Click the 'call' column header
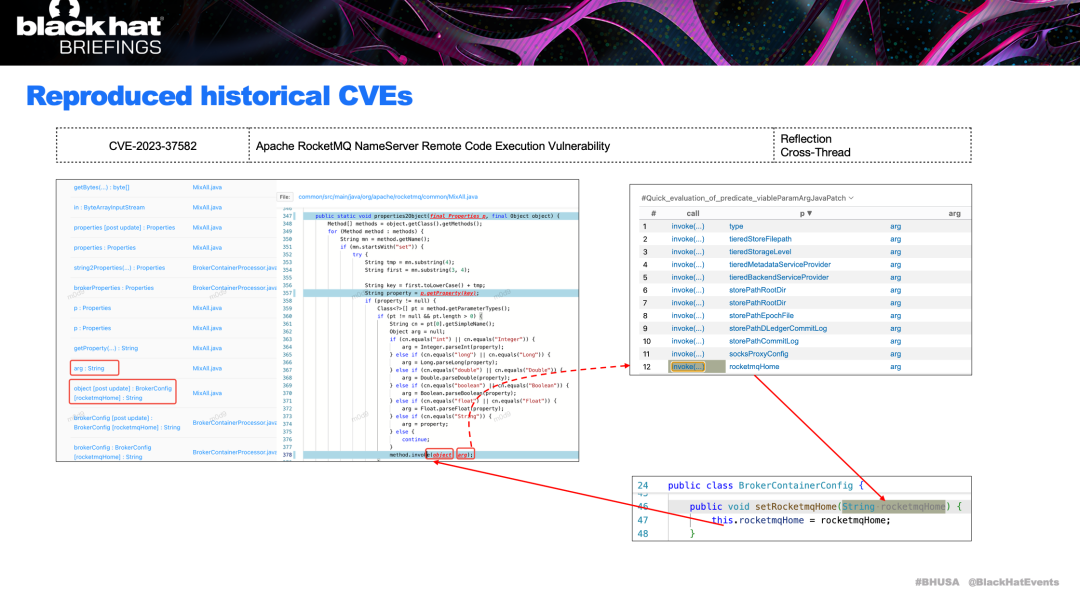Viewport: 1080px width, 600px height. (x=693, y=214)
